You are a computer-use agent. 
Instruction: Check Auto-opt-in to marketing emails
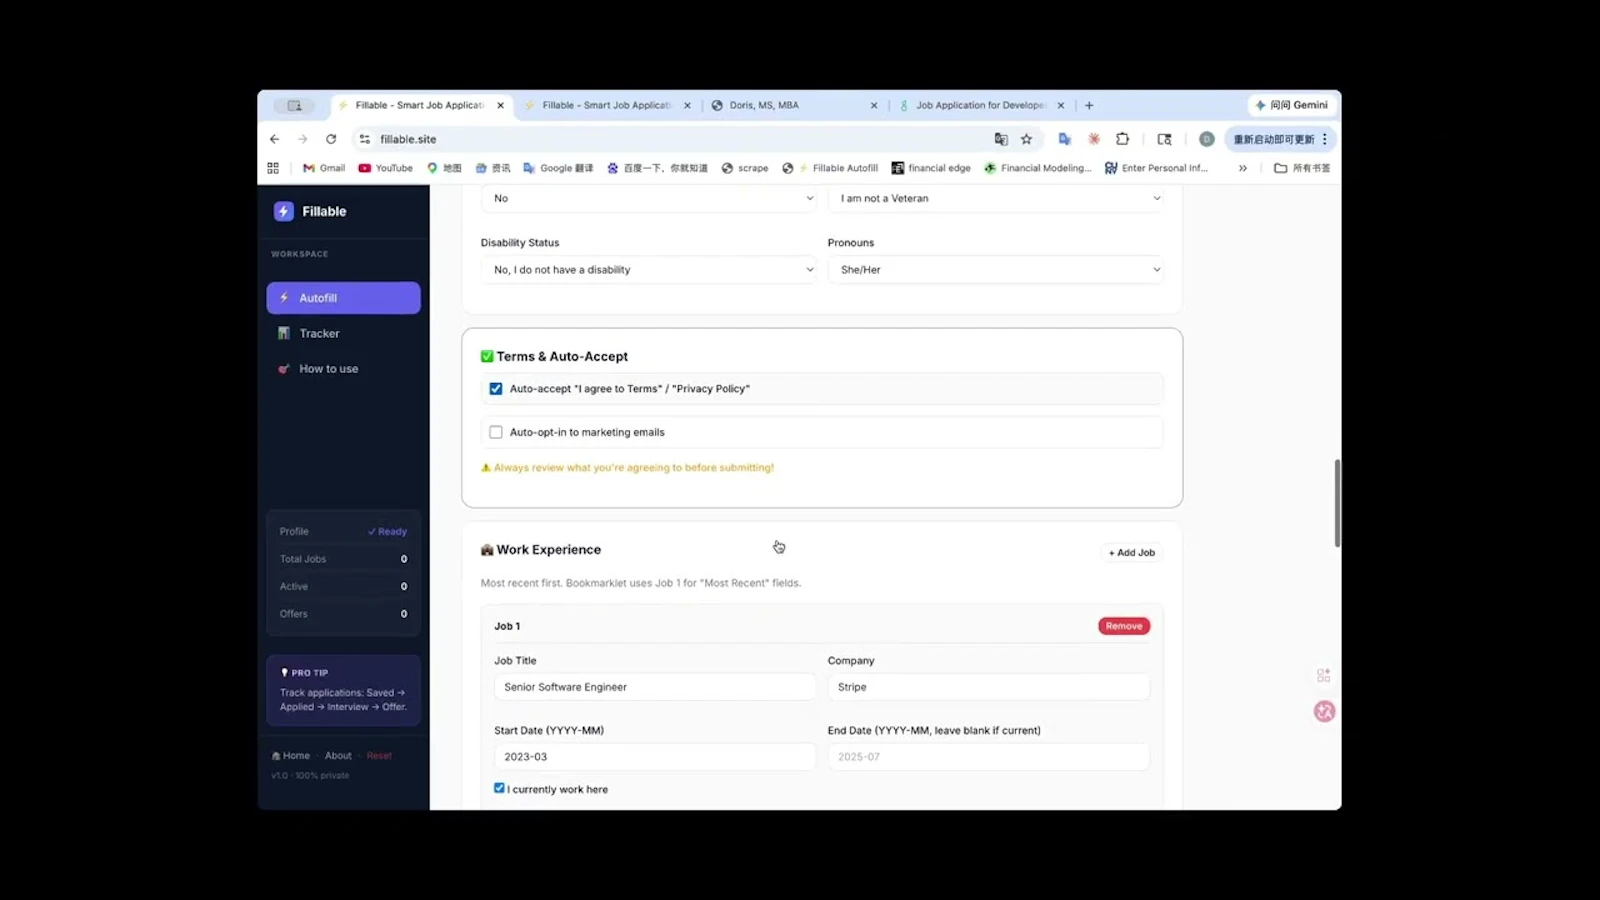click(496, 432)
